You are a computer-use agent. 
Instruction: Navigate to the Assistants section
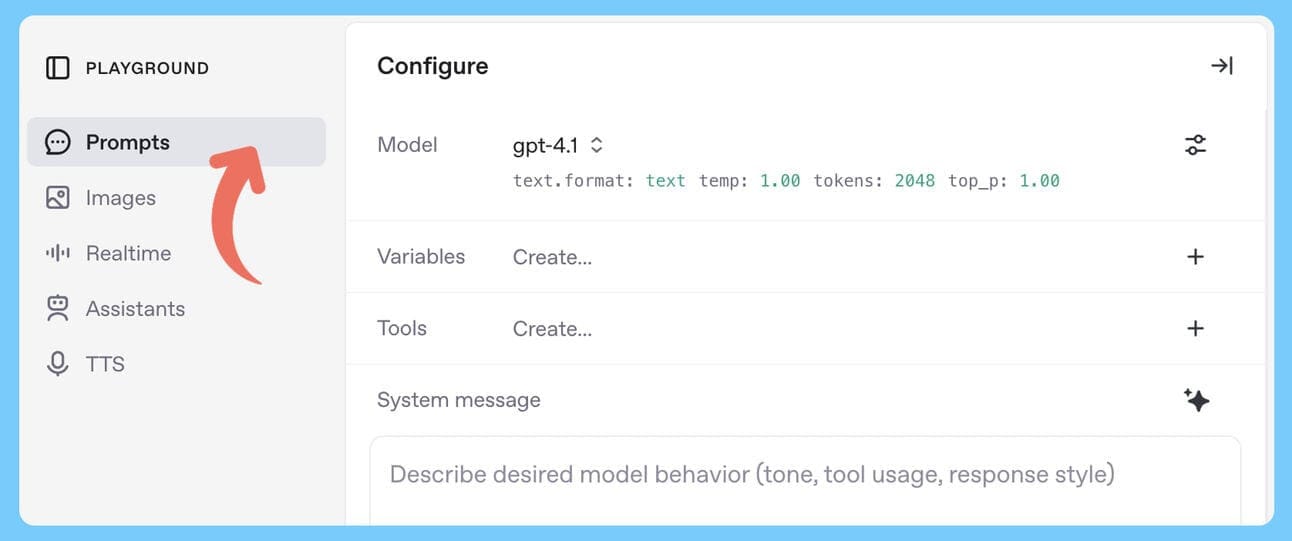coord(135,308)
